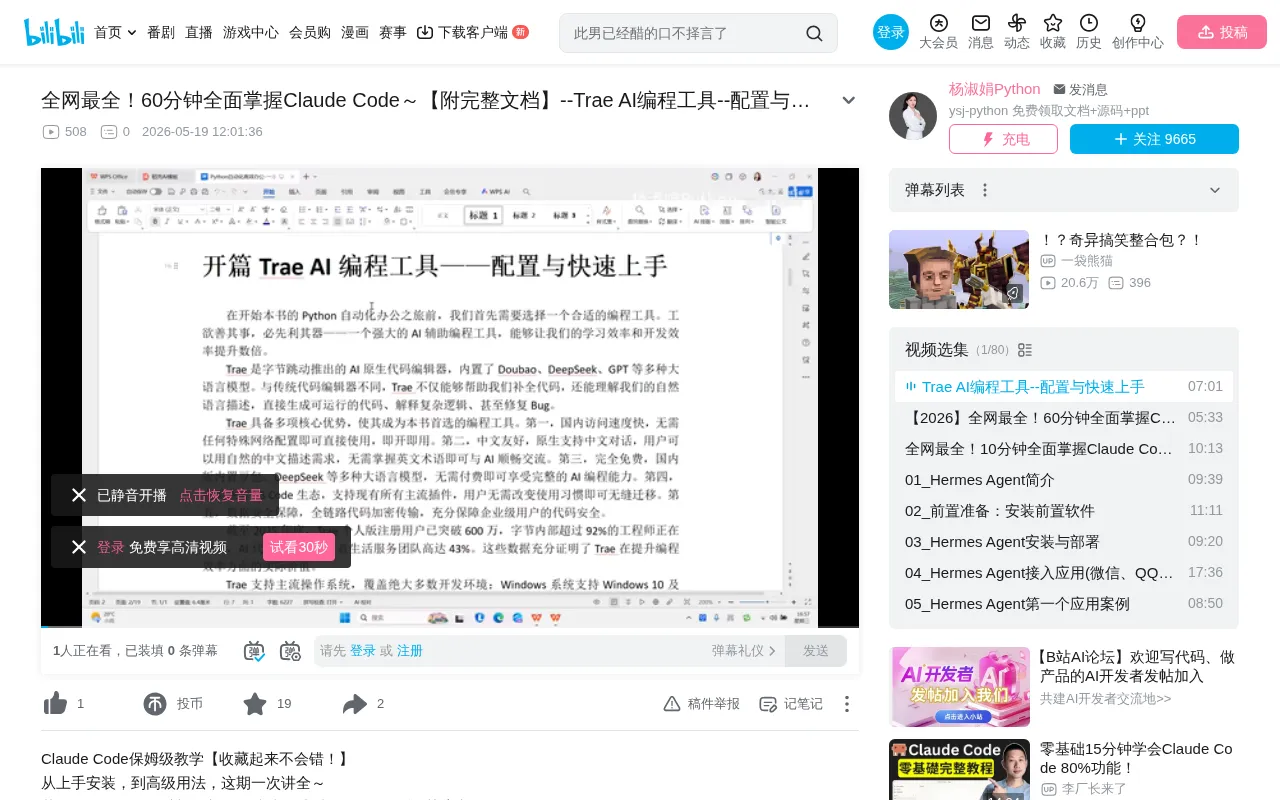Share the video with arrow icon
The image size is (1280, 800).
click(355, 704)
